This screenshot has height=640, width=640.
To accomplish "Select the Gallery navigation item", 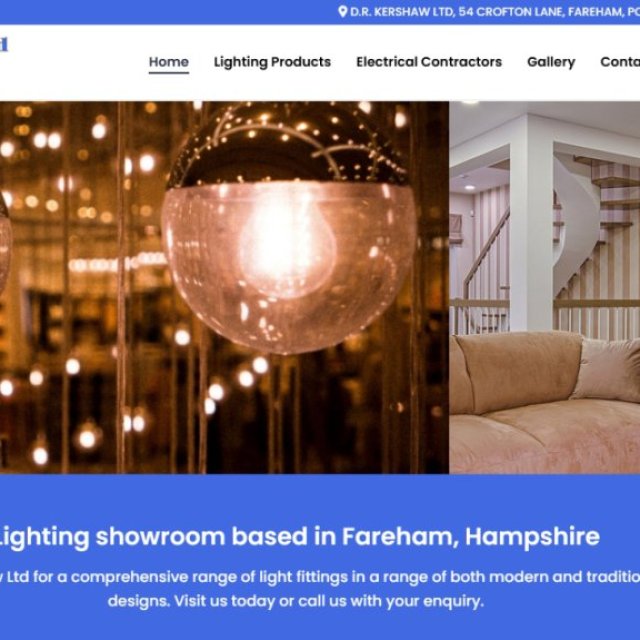I will pyautogui.click(x=551, y=62).
